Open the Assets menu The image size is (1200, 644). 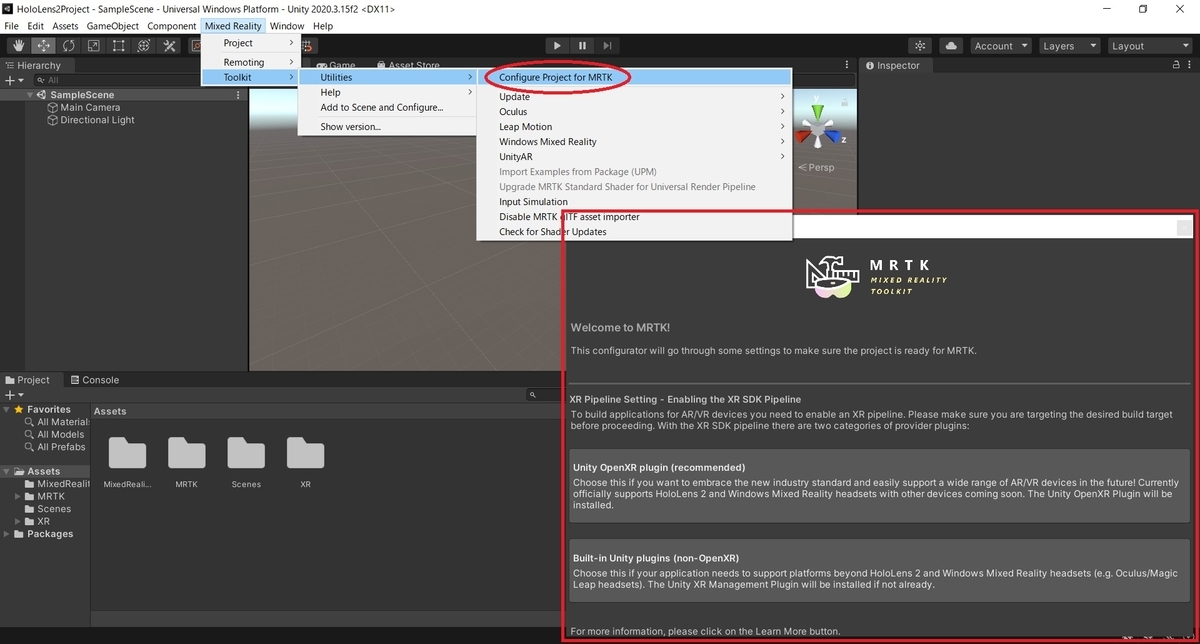(x=65, y=26)
